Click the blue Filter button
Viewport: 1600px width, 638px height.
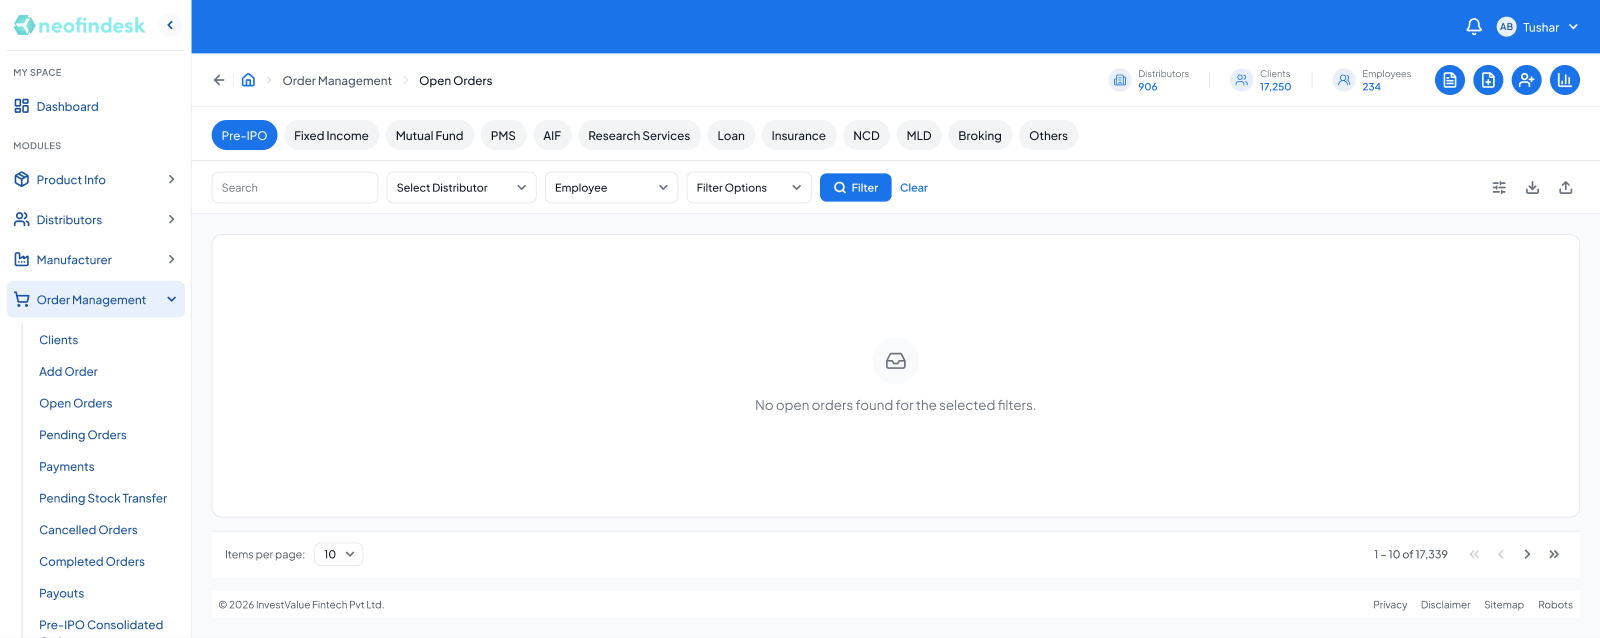[x=855, y=187]
